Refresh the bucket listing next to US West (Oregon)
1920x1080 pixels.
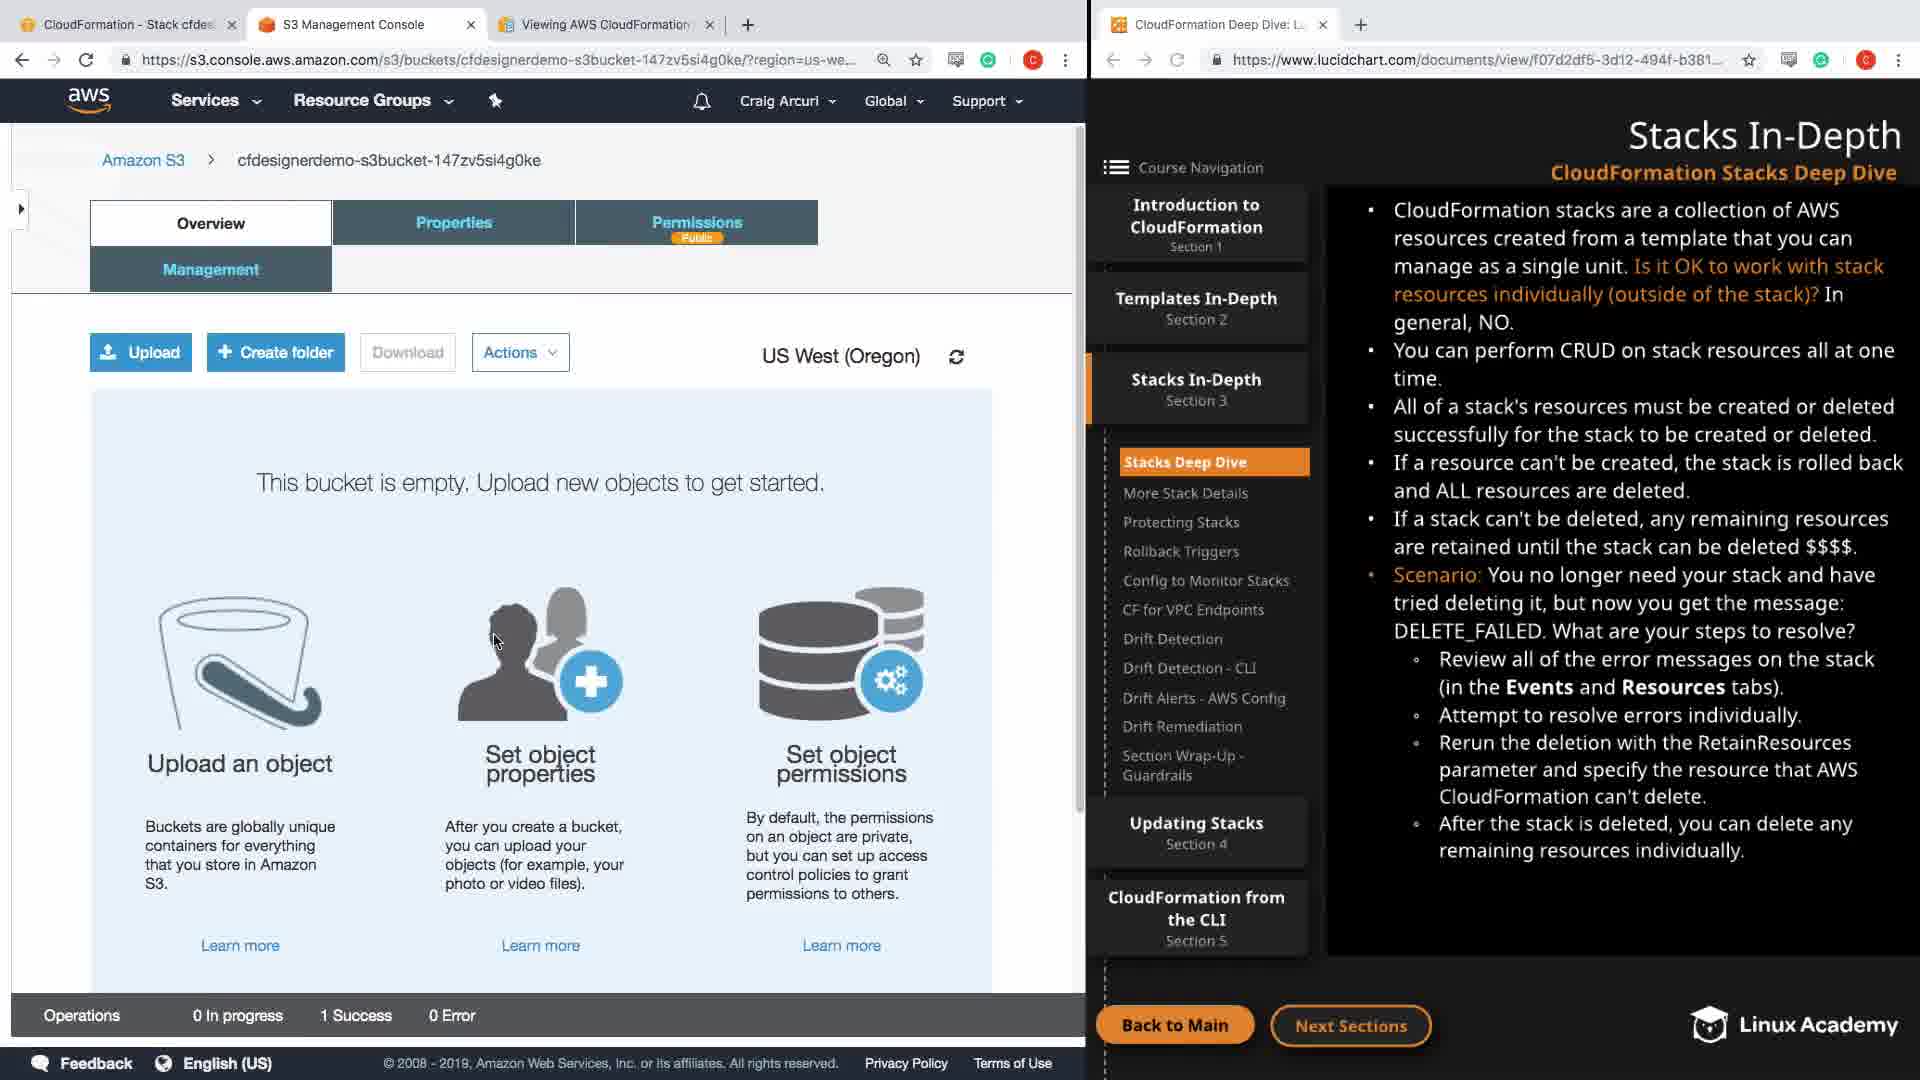[x=956, y=357]
